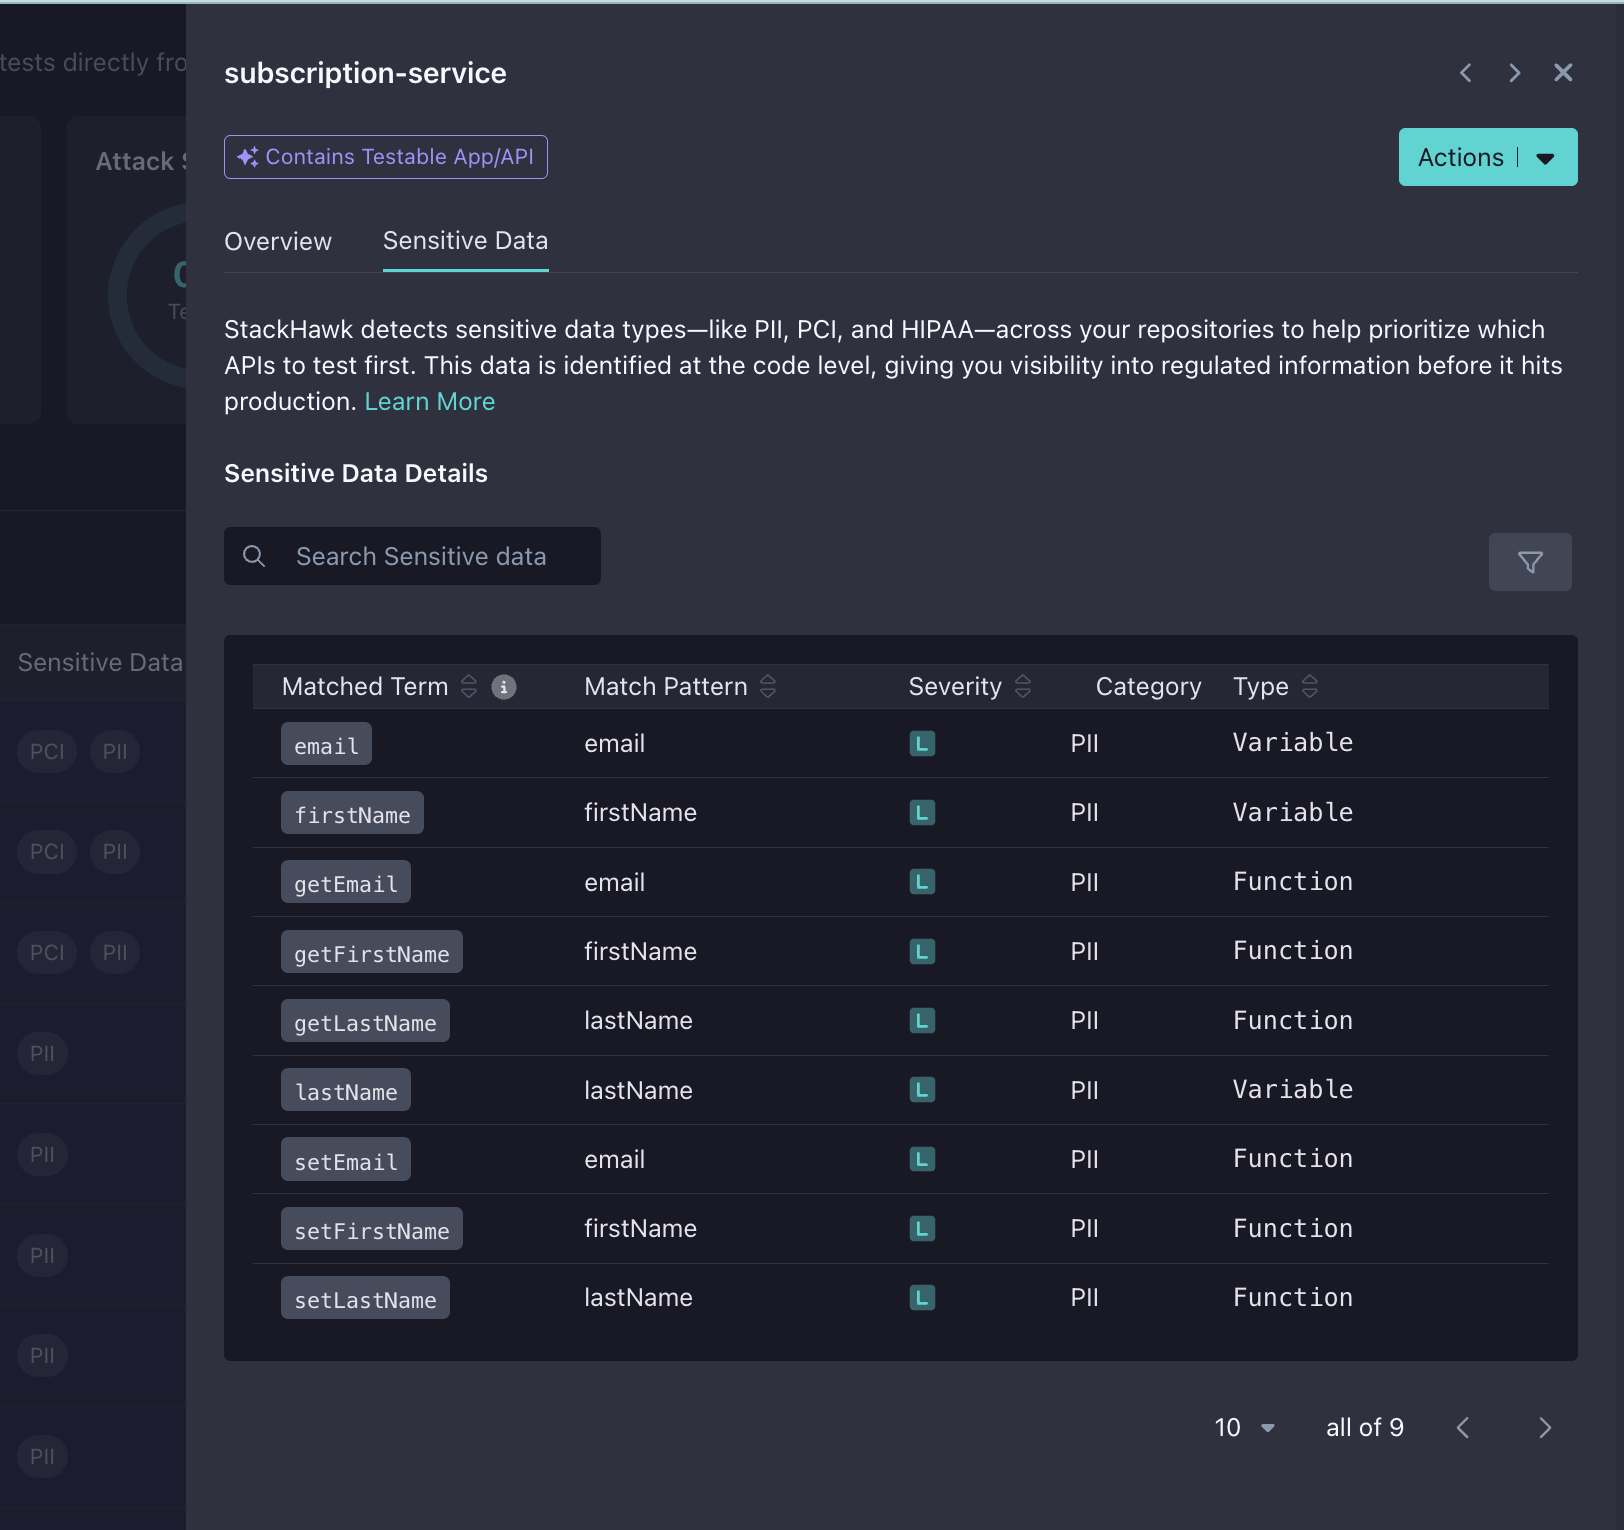This screenshot has height=1530, width=1624.
Task: Open the Actions dropdown menu
Action: coord(1488,157)
